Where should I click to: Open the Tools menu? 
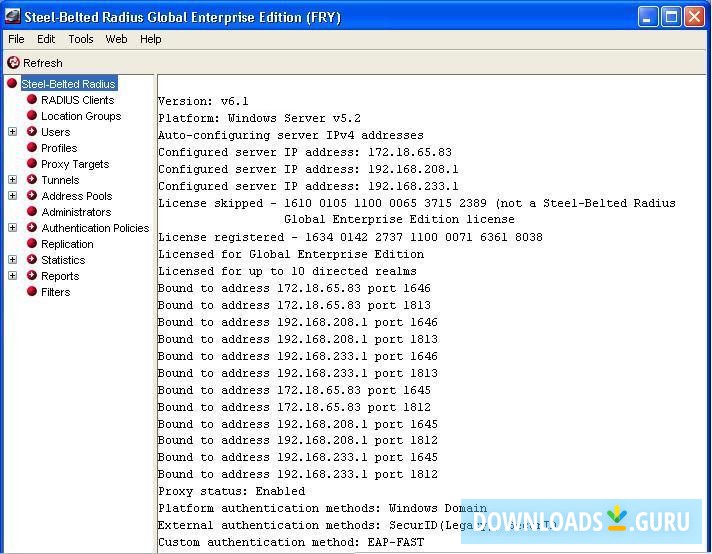coord(81,39)
